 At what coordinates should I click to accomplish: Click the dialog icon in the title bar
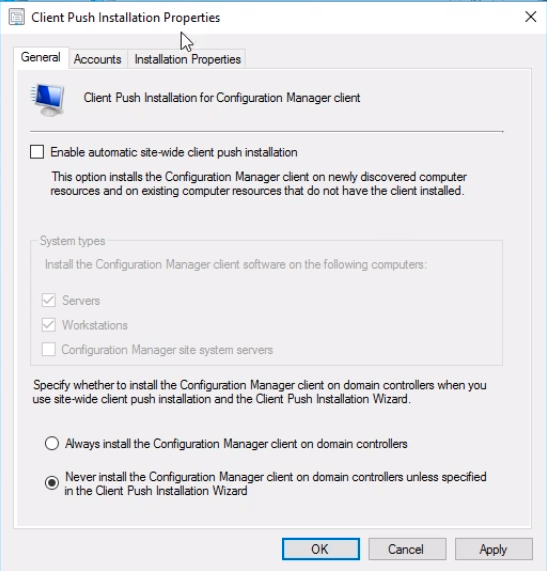tap(17, 17)
